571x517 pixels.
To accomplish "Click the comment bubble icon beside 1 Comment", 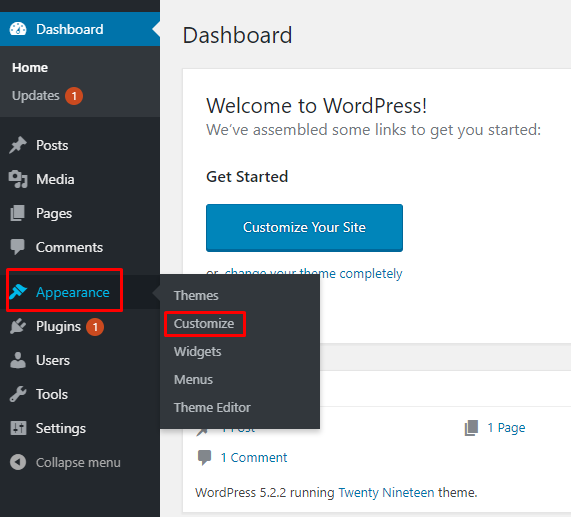I will tap(204, 457).
